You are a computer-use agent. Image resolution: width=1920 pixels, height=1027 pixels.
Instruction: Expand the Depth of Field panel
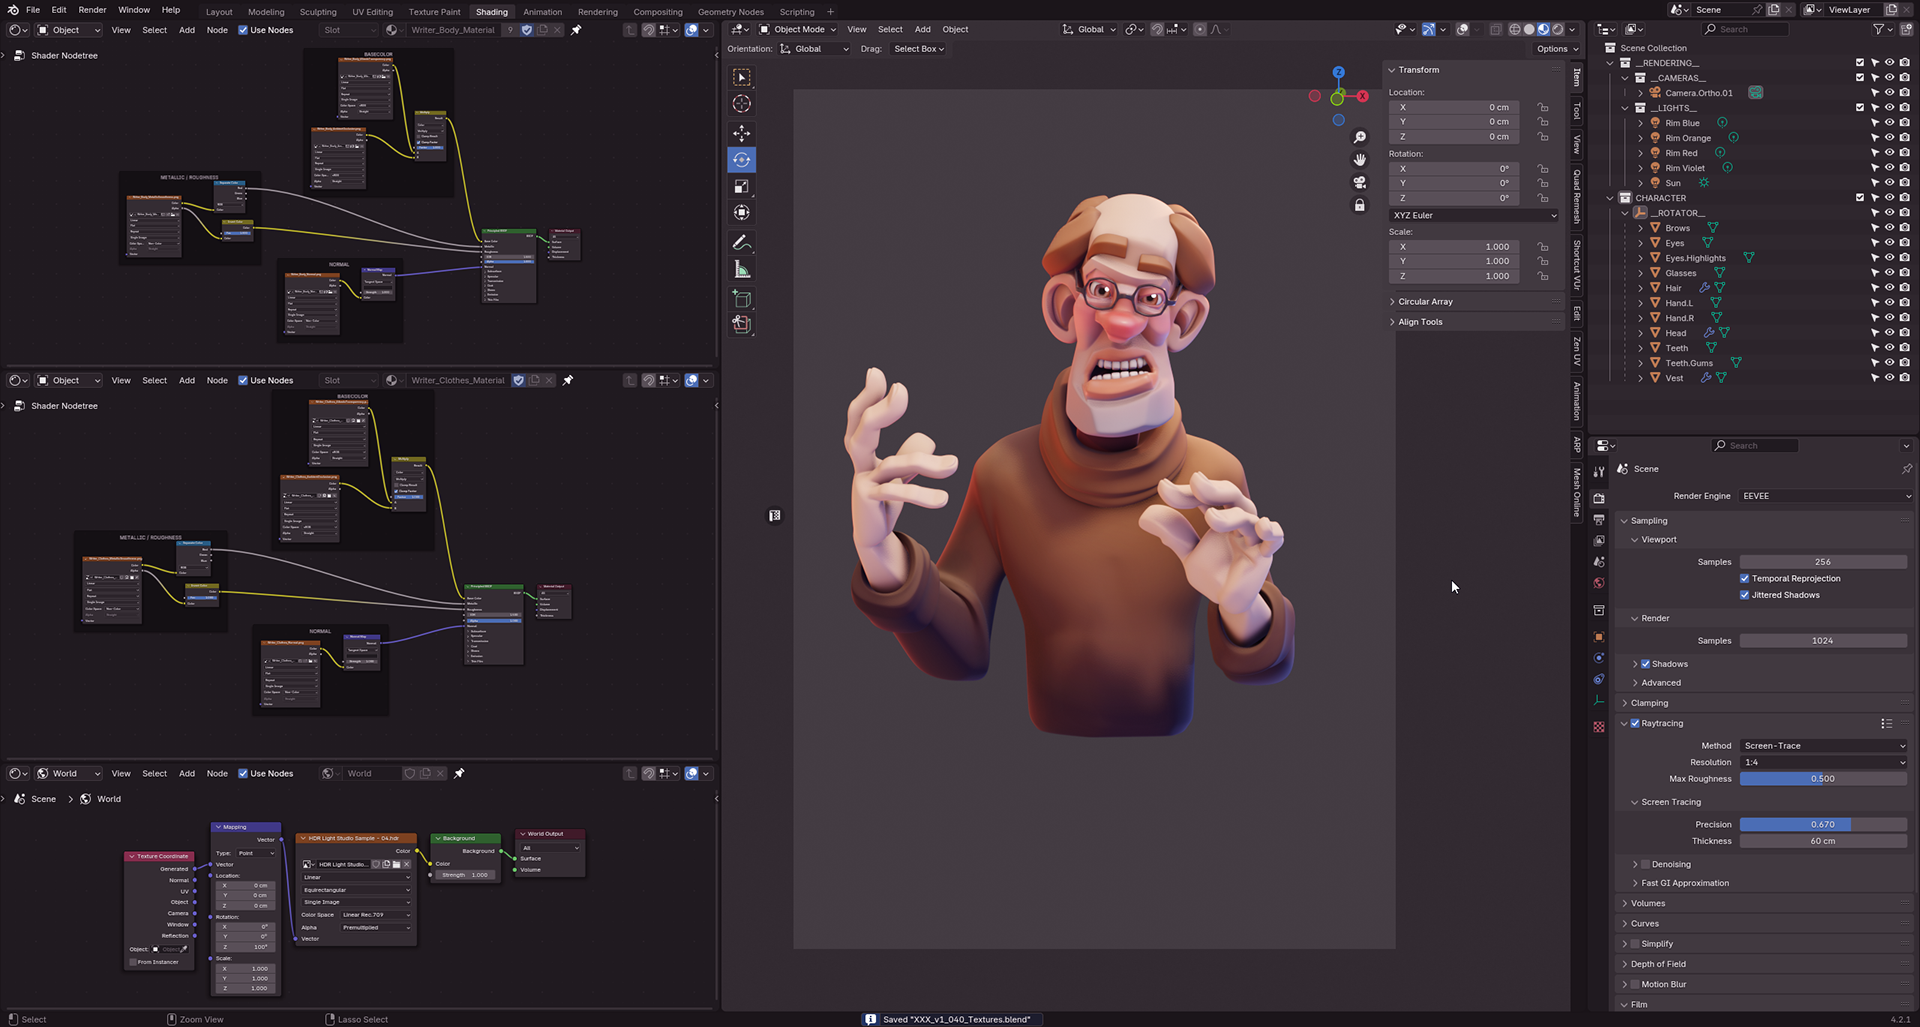tap(1658, 964)
